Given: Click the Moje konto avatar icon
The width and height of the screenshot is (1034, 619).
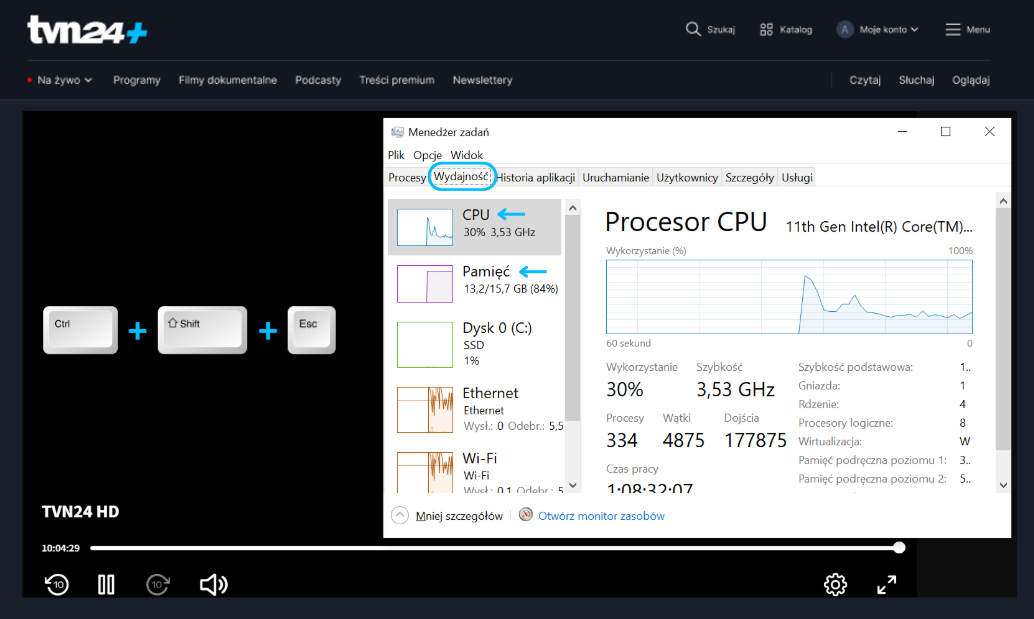Looking at the screenshot, I should pos(844,30).
